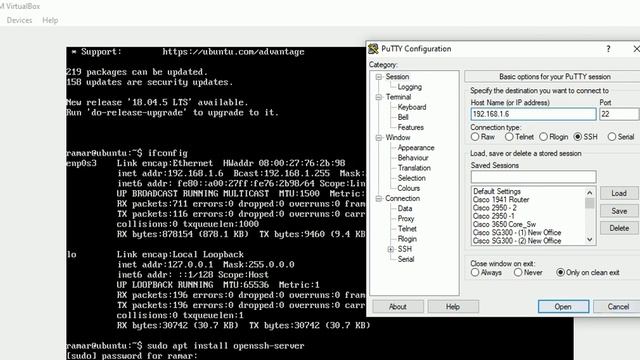Open the Proxy category
Image resolution: width=640 pixels, height=360 pixels.
pos(406,219)
